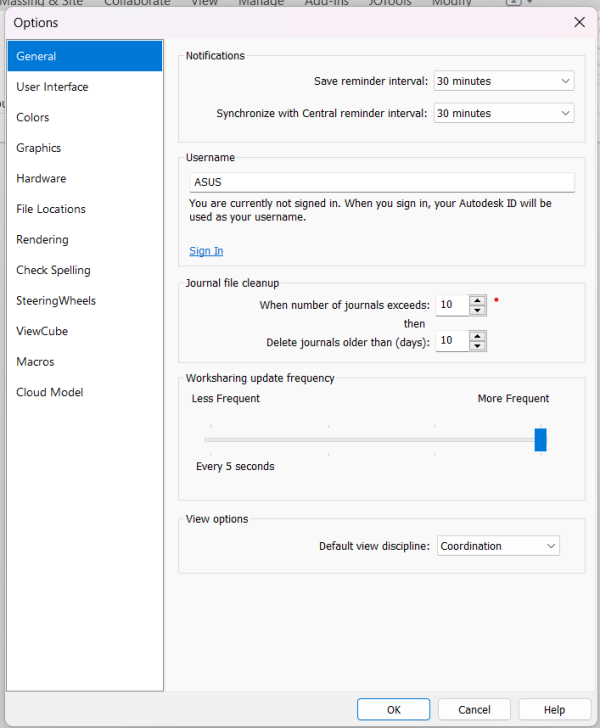This screenshot has width=600, height=728.
Task: Select the ViewCube category
Action: tap(42, 331)
